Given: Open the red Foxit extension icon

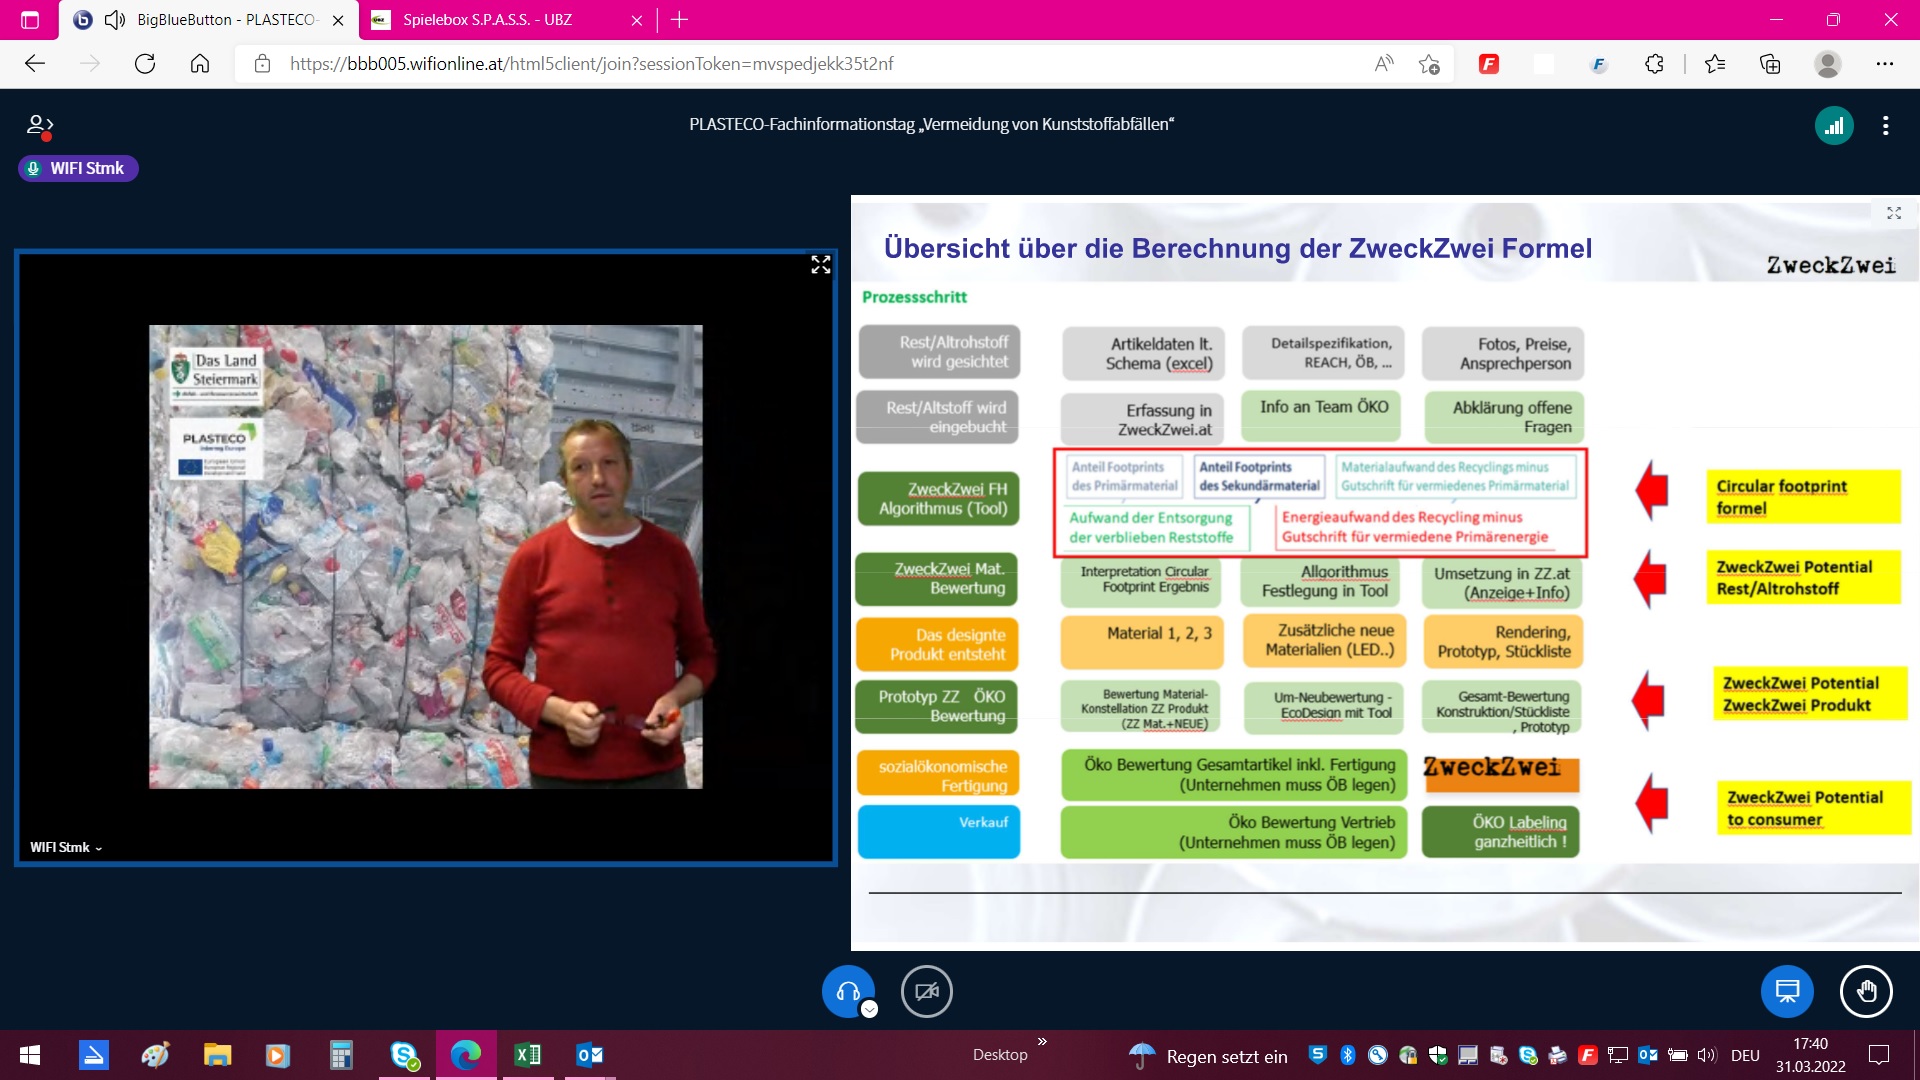Looking at the screenshot, I should pyautogui.click(x=1489, y=64).
